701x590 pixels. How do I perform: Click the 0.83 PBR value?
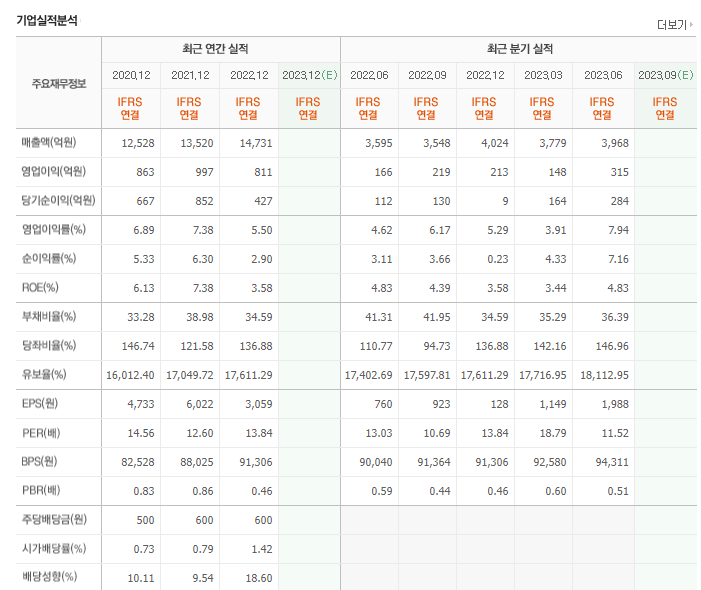click(144, 491)
